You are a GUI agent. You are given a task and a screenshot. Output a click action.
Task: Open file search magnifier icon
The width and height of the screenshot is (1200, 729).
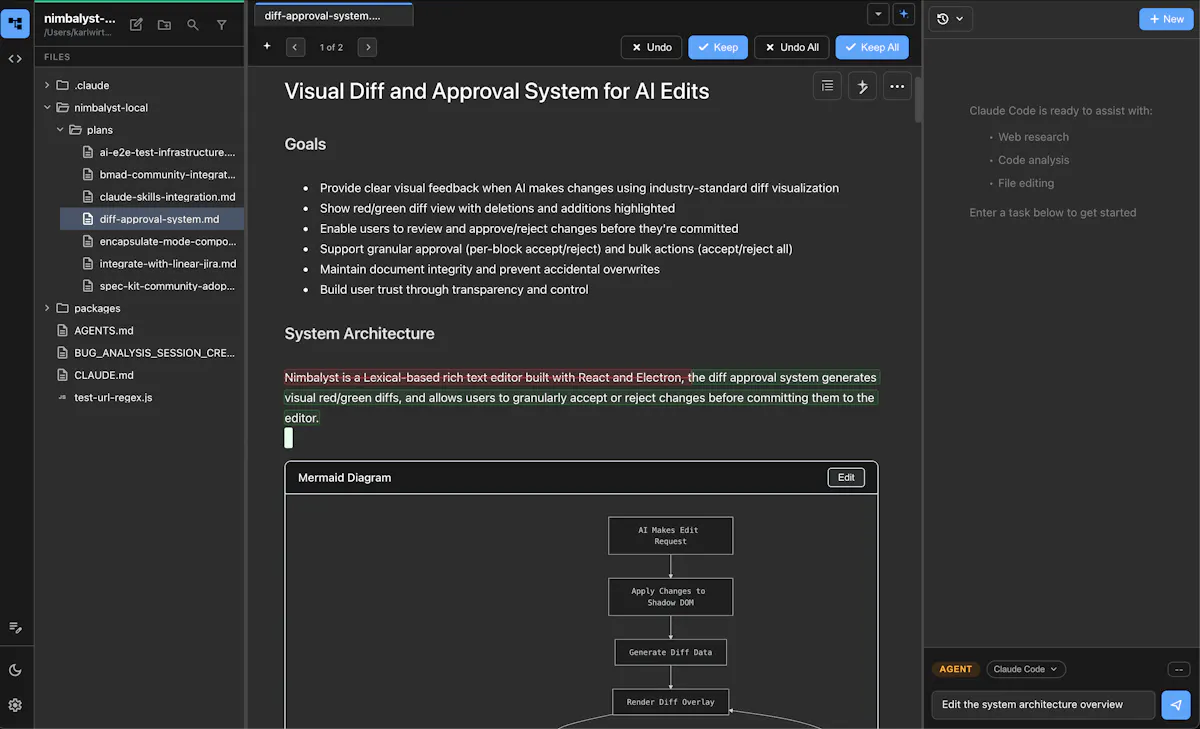[193, 24]
